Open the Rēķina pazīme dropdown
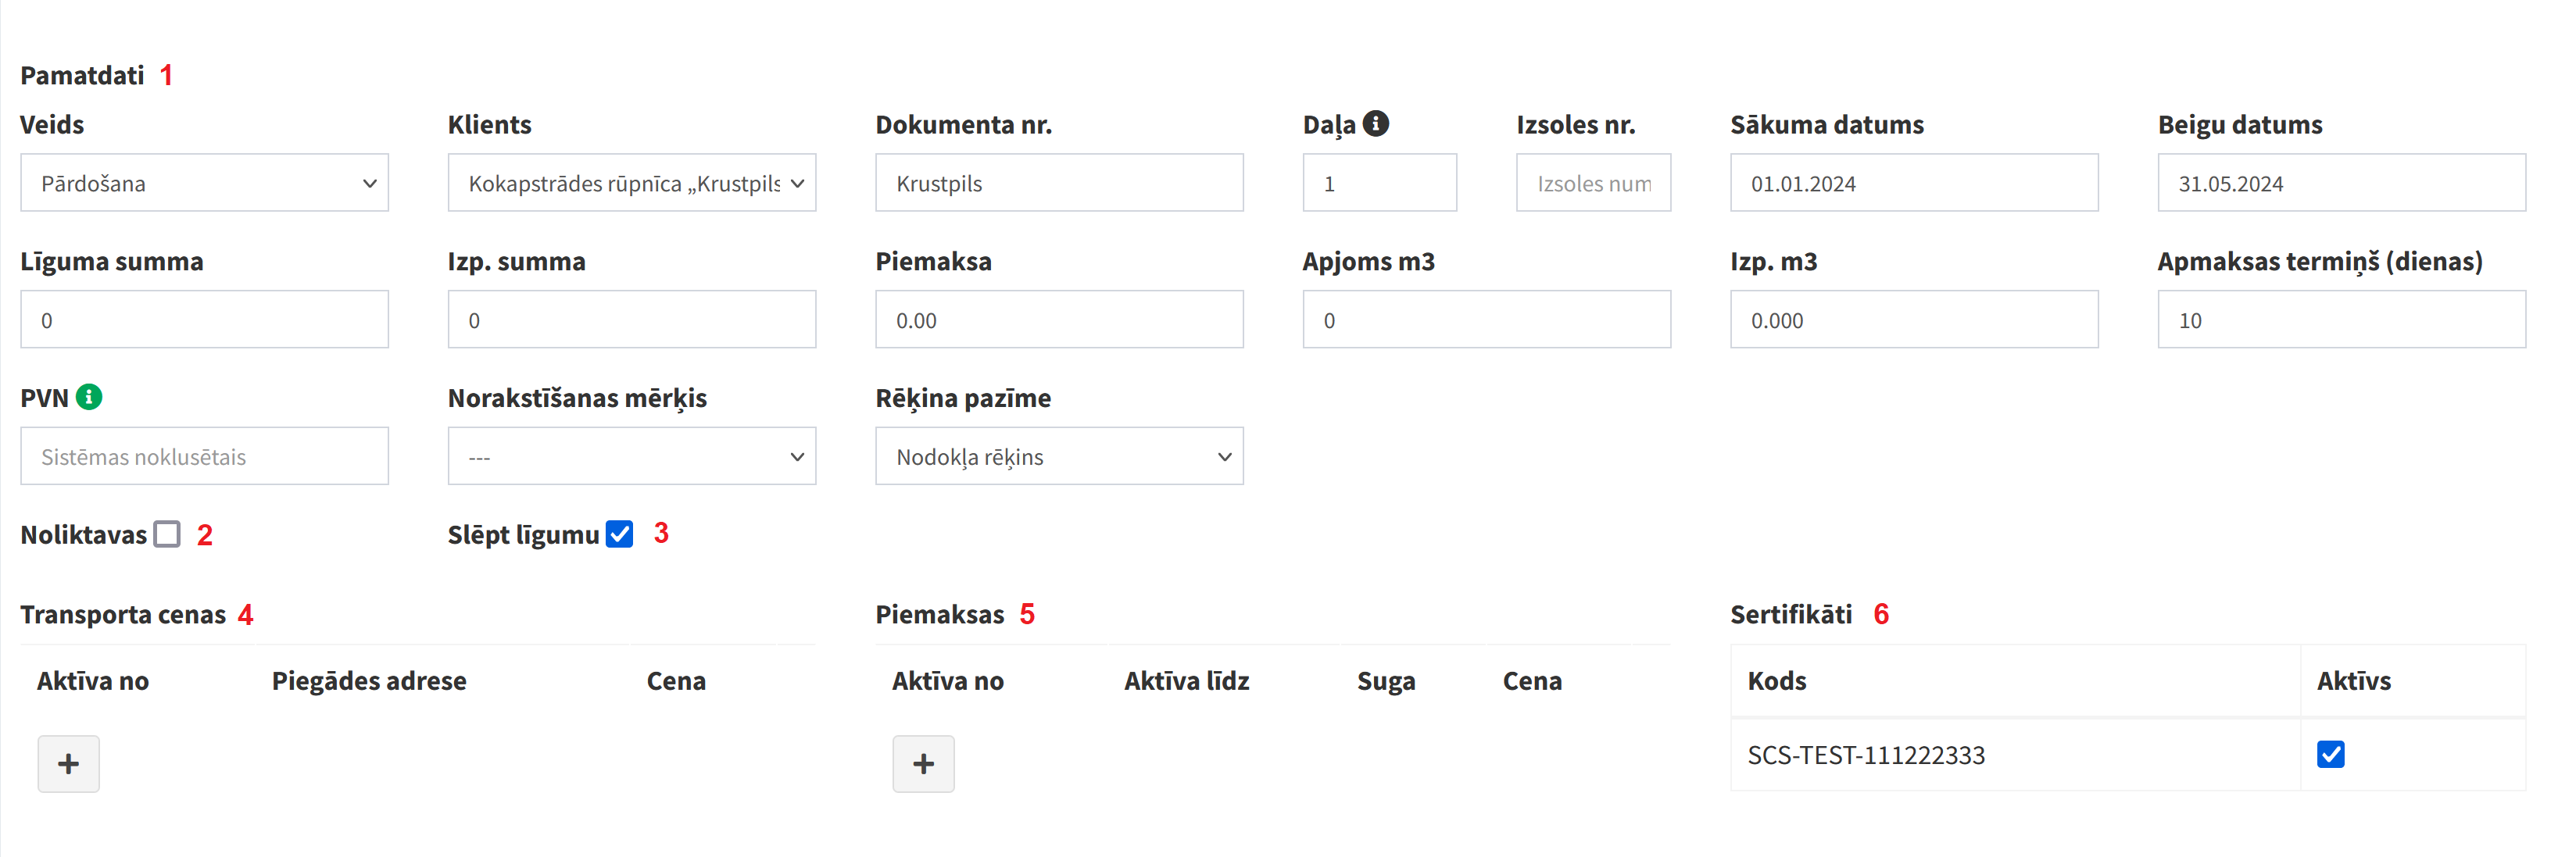 (x=1059, y=457)
